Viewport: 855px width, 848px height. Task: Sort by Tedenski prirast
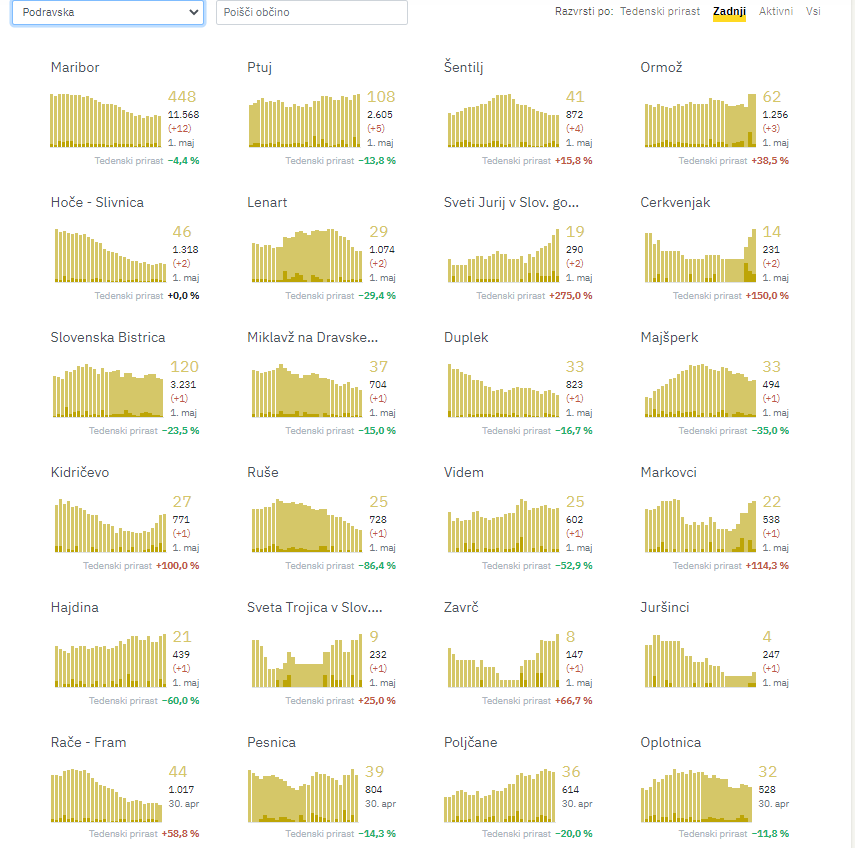click(660, 11)
